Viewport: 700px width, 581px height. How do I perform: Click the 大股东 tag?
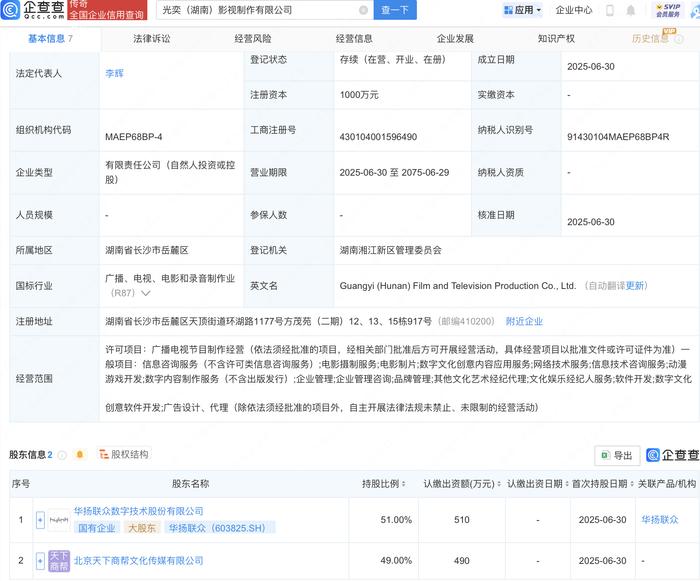(142, 528)
